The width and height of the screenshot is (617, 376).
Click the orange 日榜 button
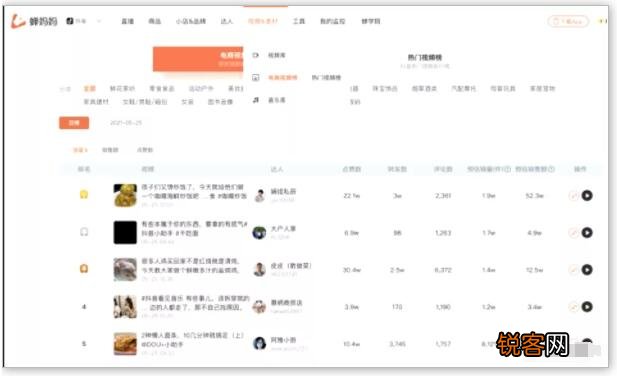[x=74, y=123]
